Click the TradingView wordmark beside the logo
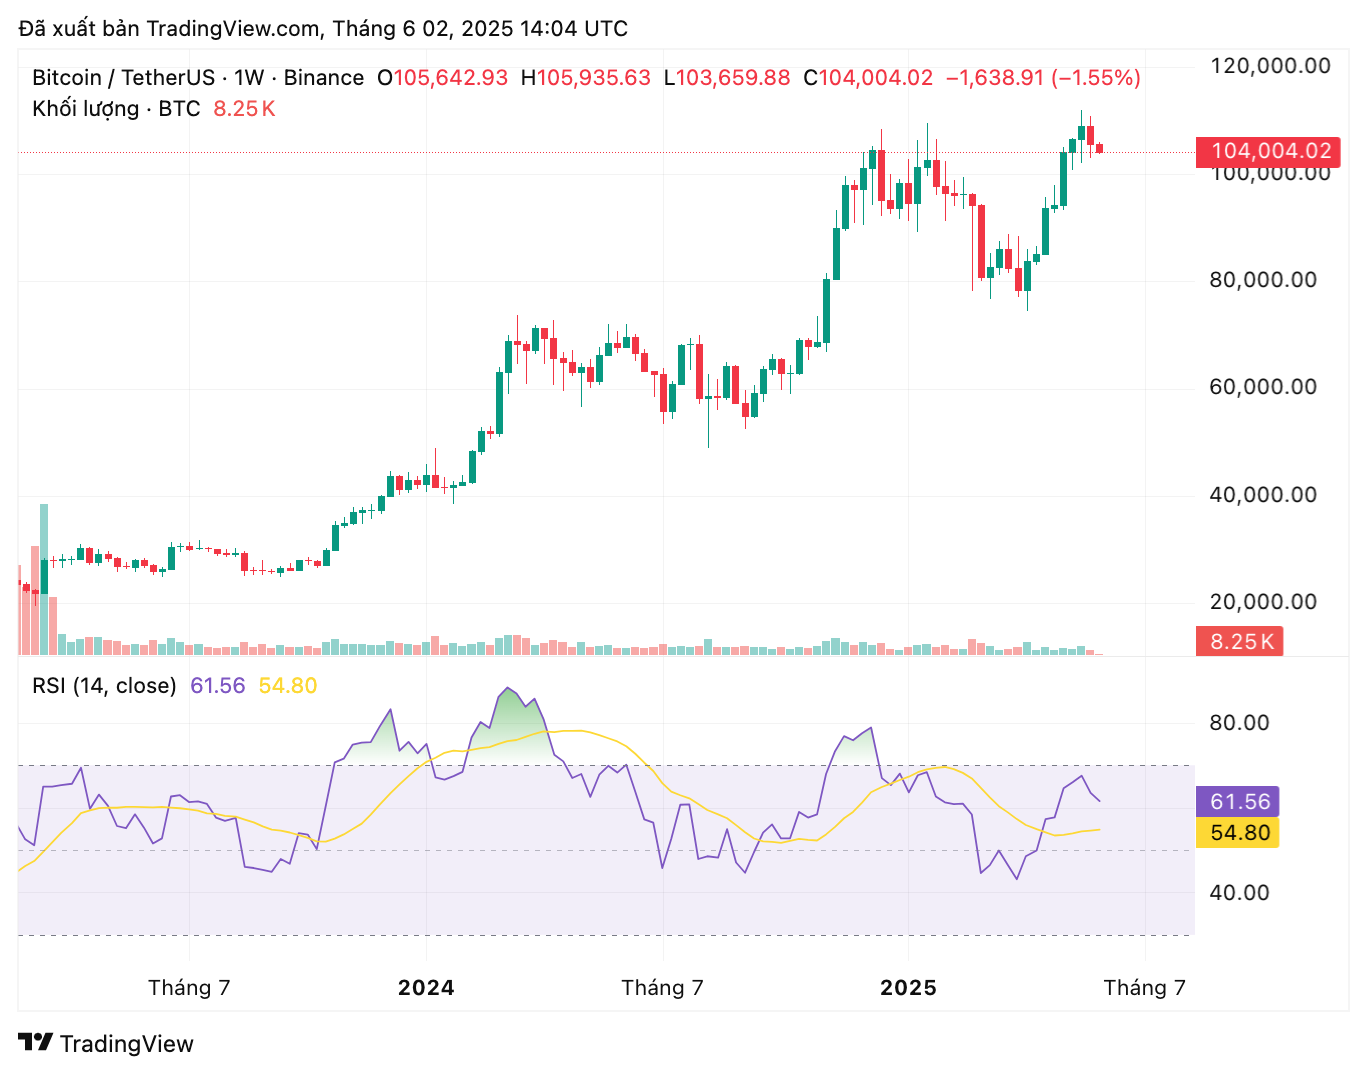 pyautogui.click(x=126, y=1044)
